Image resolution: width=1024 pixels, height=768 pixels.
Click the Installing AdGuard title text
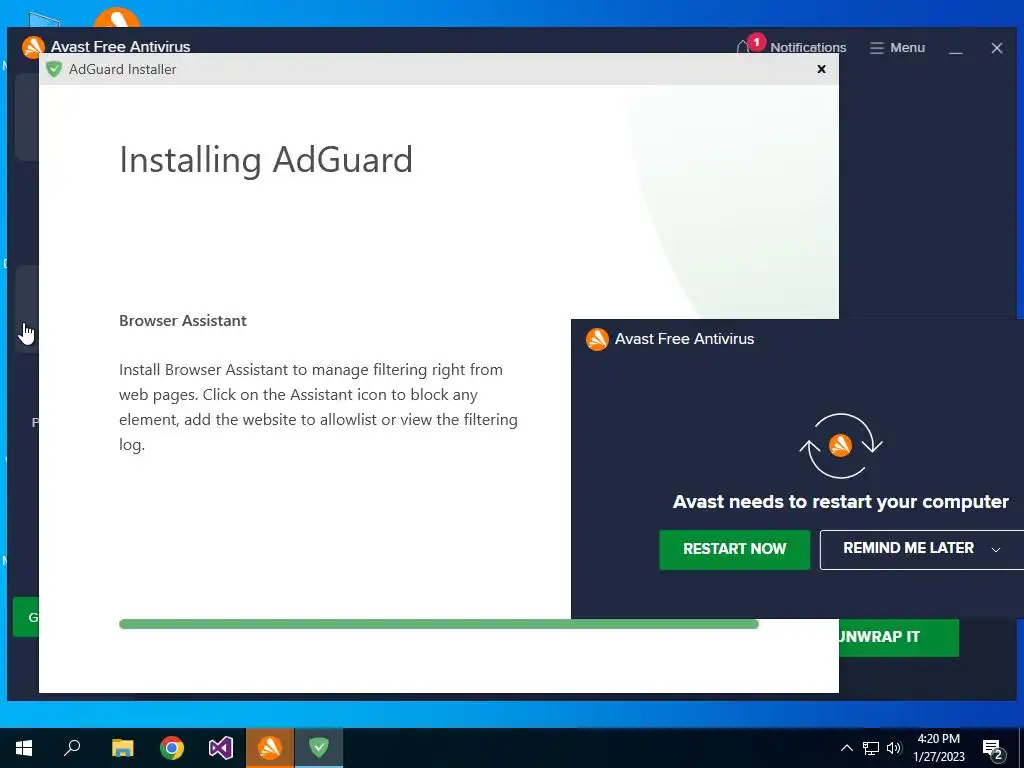tap(266, 160)
